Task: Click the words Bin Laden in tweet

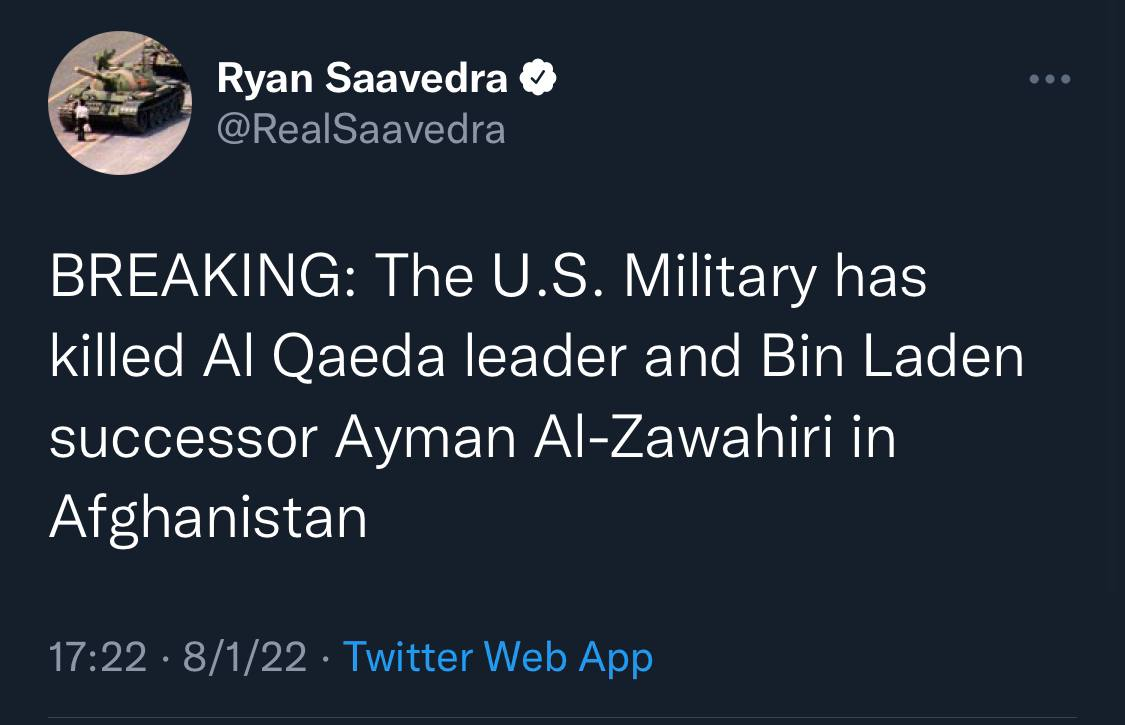Action: click(893, 358)
